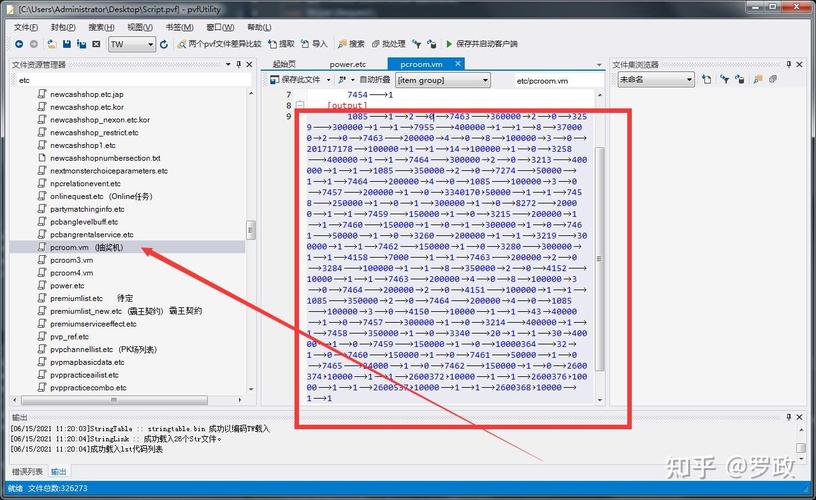This screenshot has height=500, width=816.
Task: Click the filter icon in the file set browser toolbar
Action: [724, 79]
